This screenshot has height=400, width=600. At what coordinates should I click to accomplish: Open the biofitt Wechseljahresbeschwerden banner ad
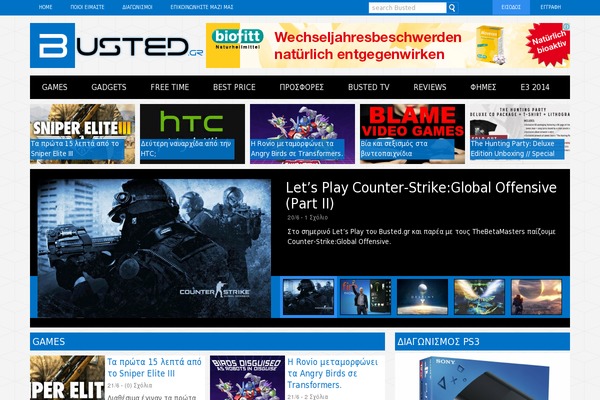point(388,46)
